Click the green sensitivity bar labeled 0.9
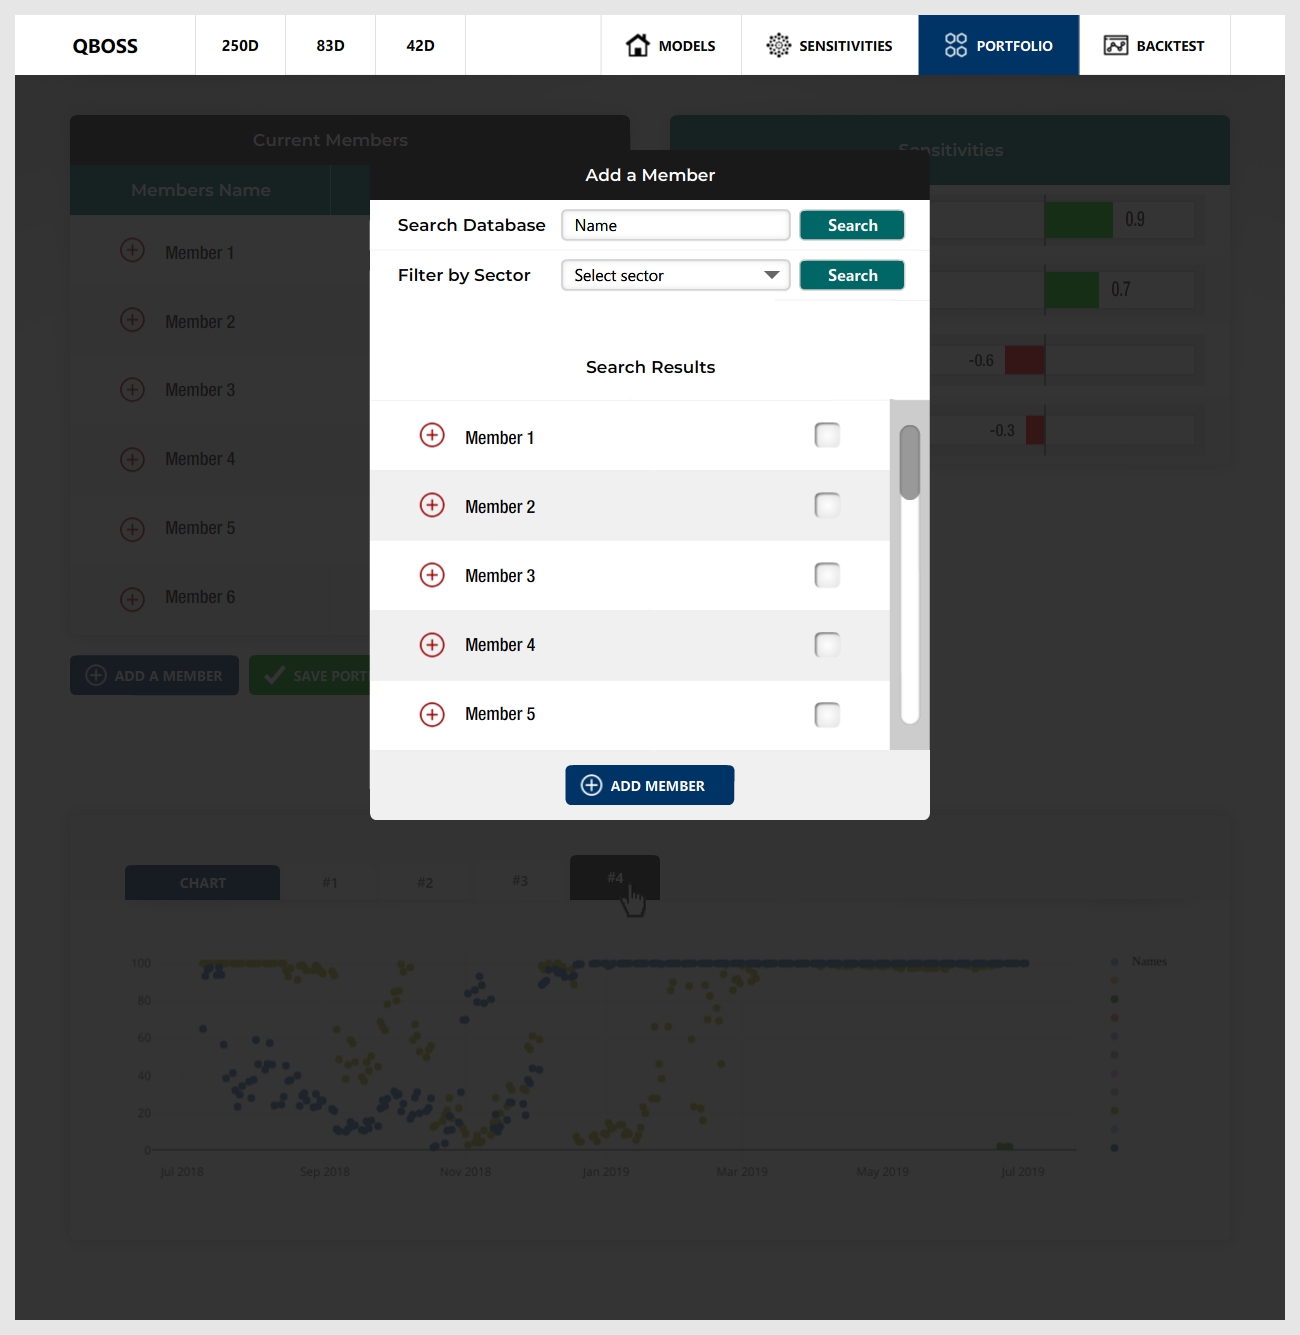 point(1079,220)
